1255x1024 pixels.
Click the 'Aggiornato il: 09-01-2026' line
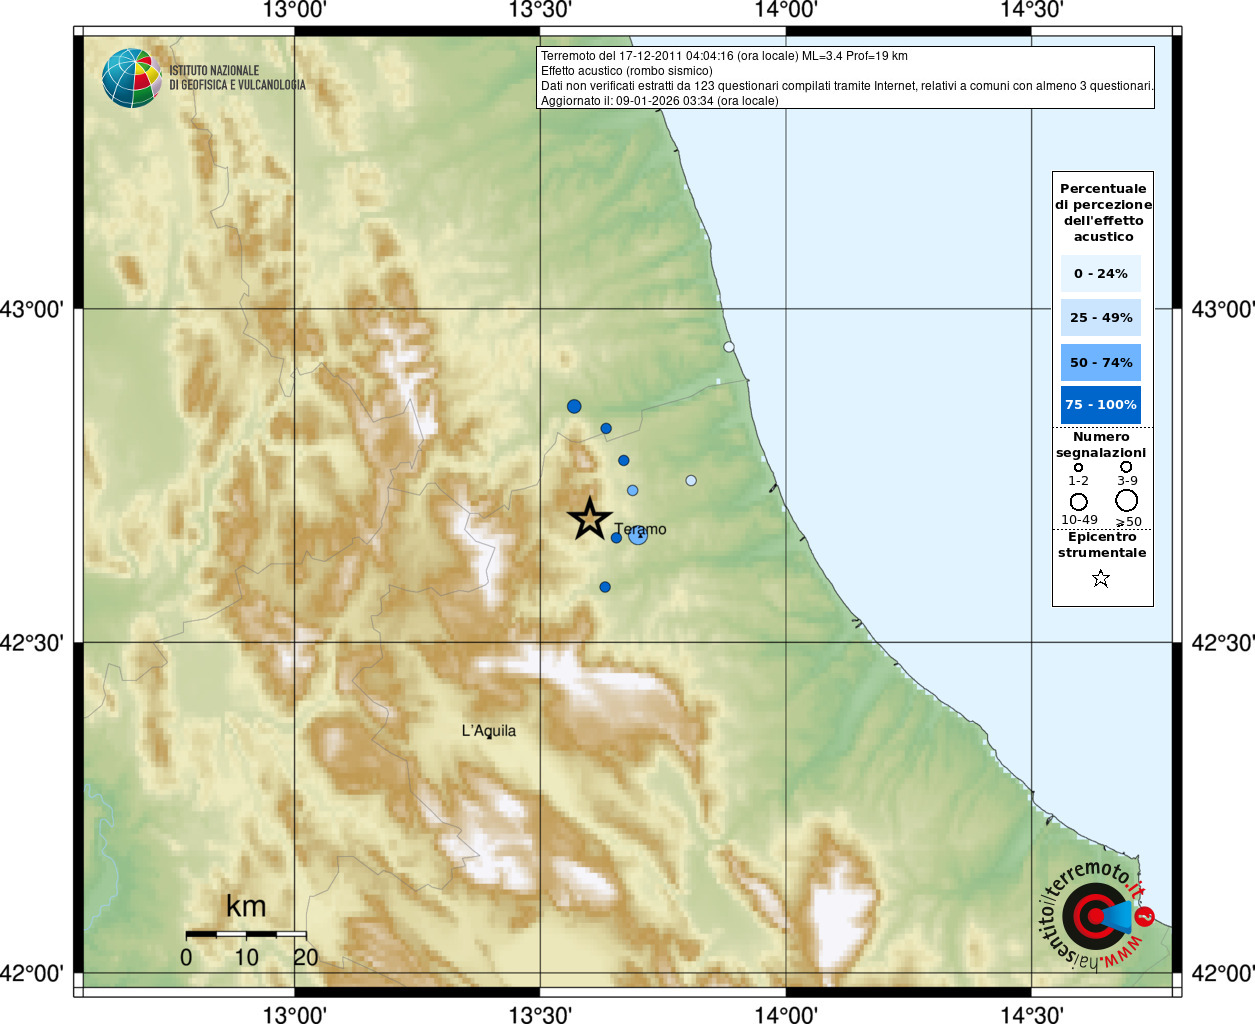[660, 101]
